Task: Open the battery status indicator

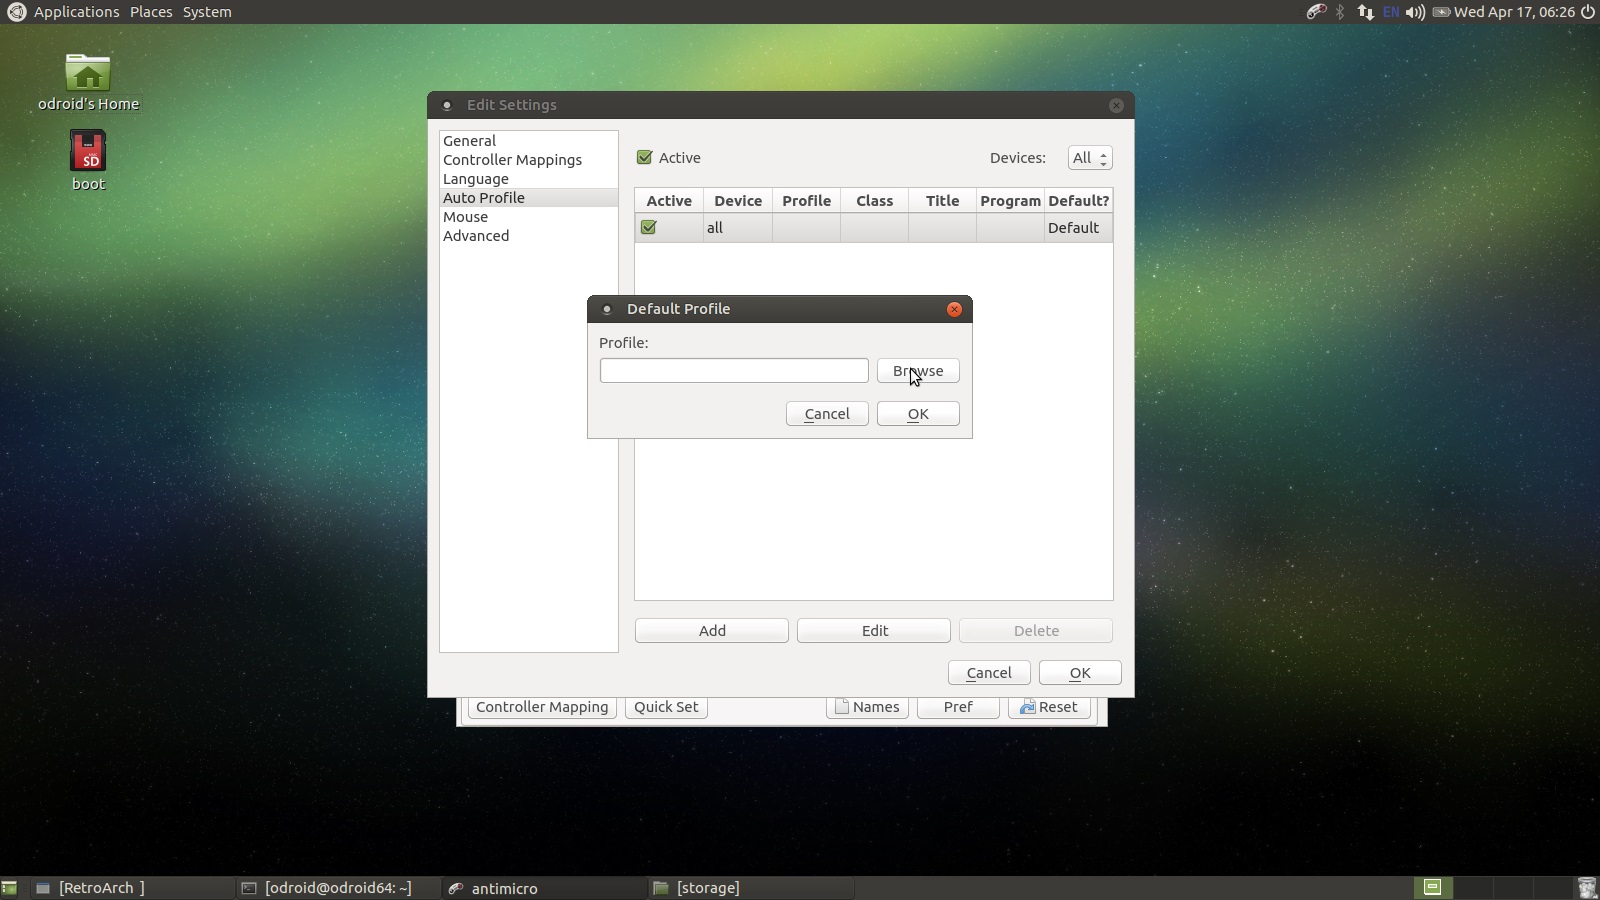Action: tap(1441, 12)
